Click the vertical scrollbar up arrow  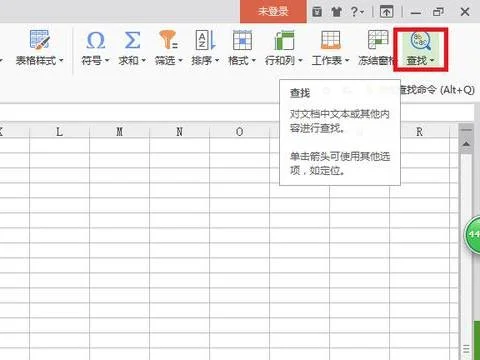click(x=466, y=144)
